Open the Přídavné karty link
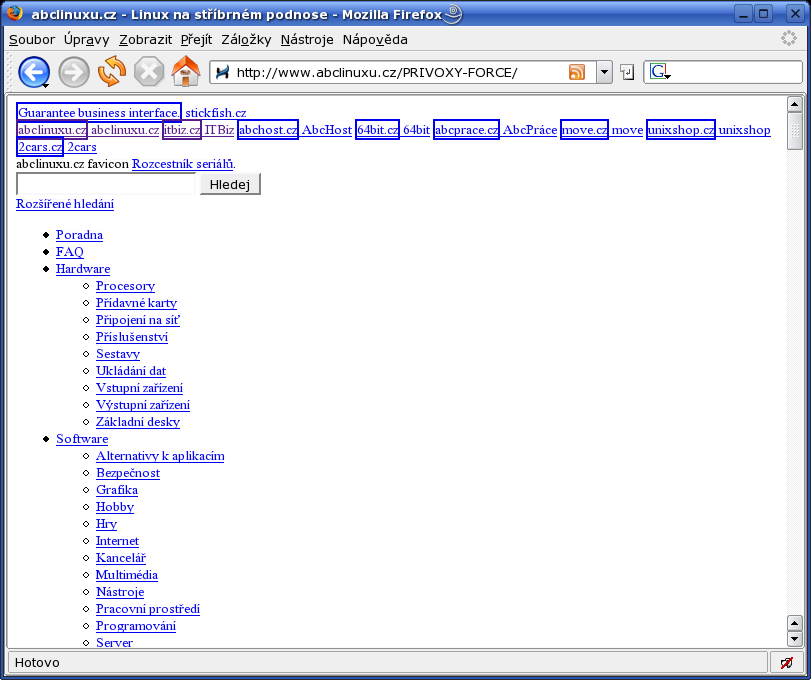The width and height of the screenshot is (811, 680). [x=137, y=303]
